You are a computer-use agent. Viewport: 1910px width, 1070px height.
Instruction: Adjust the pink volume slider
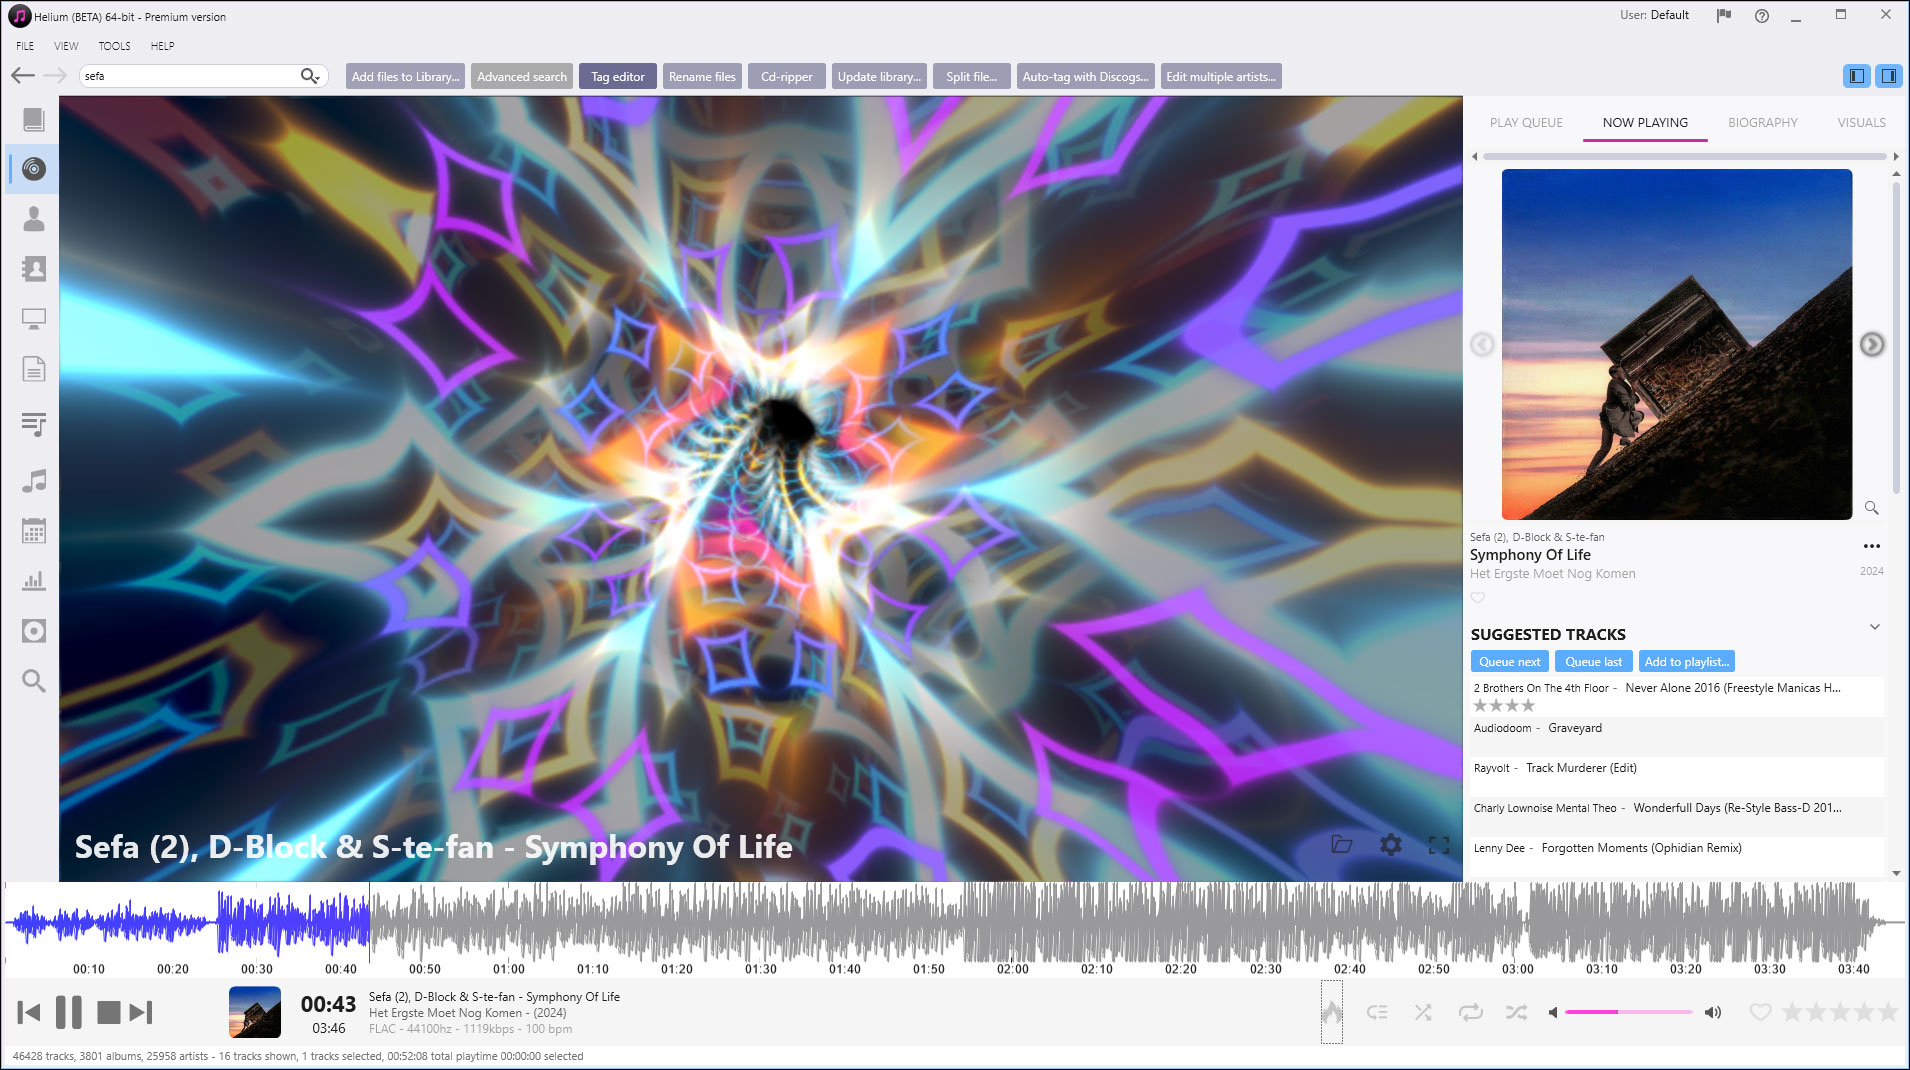(x=1628, y=1012)
